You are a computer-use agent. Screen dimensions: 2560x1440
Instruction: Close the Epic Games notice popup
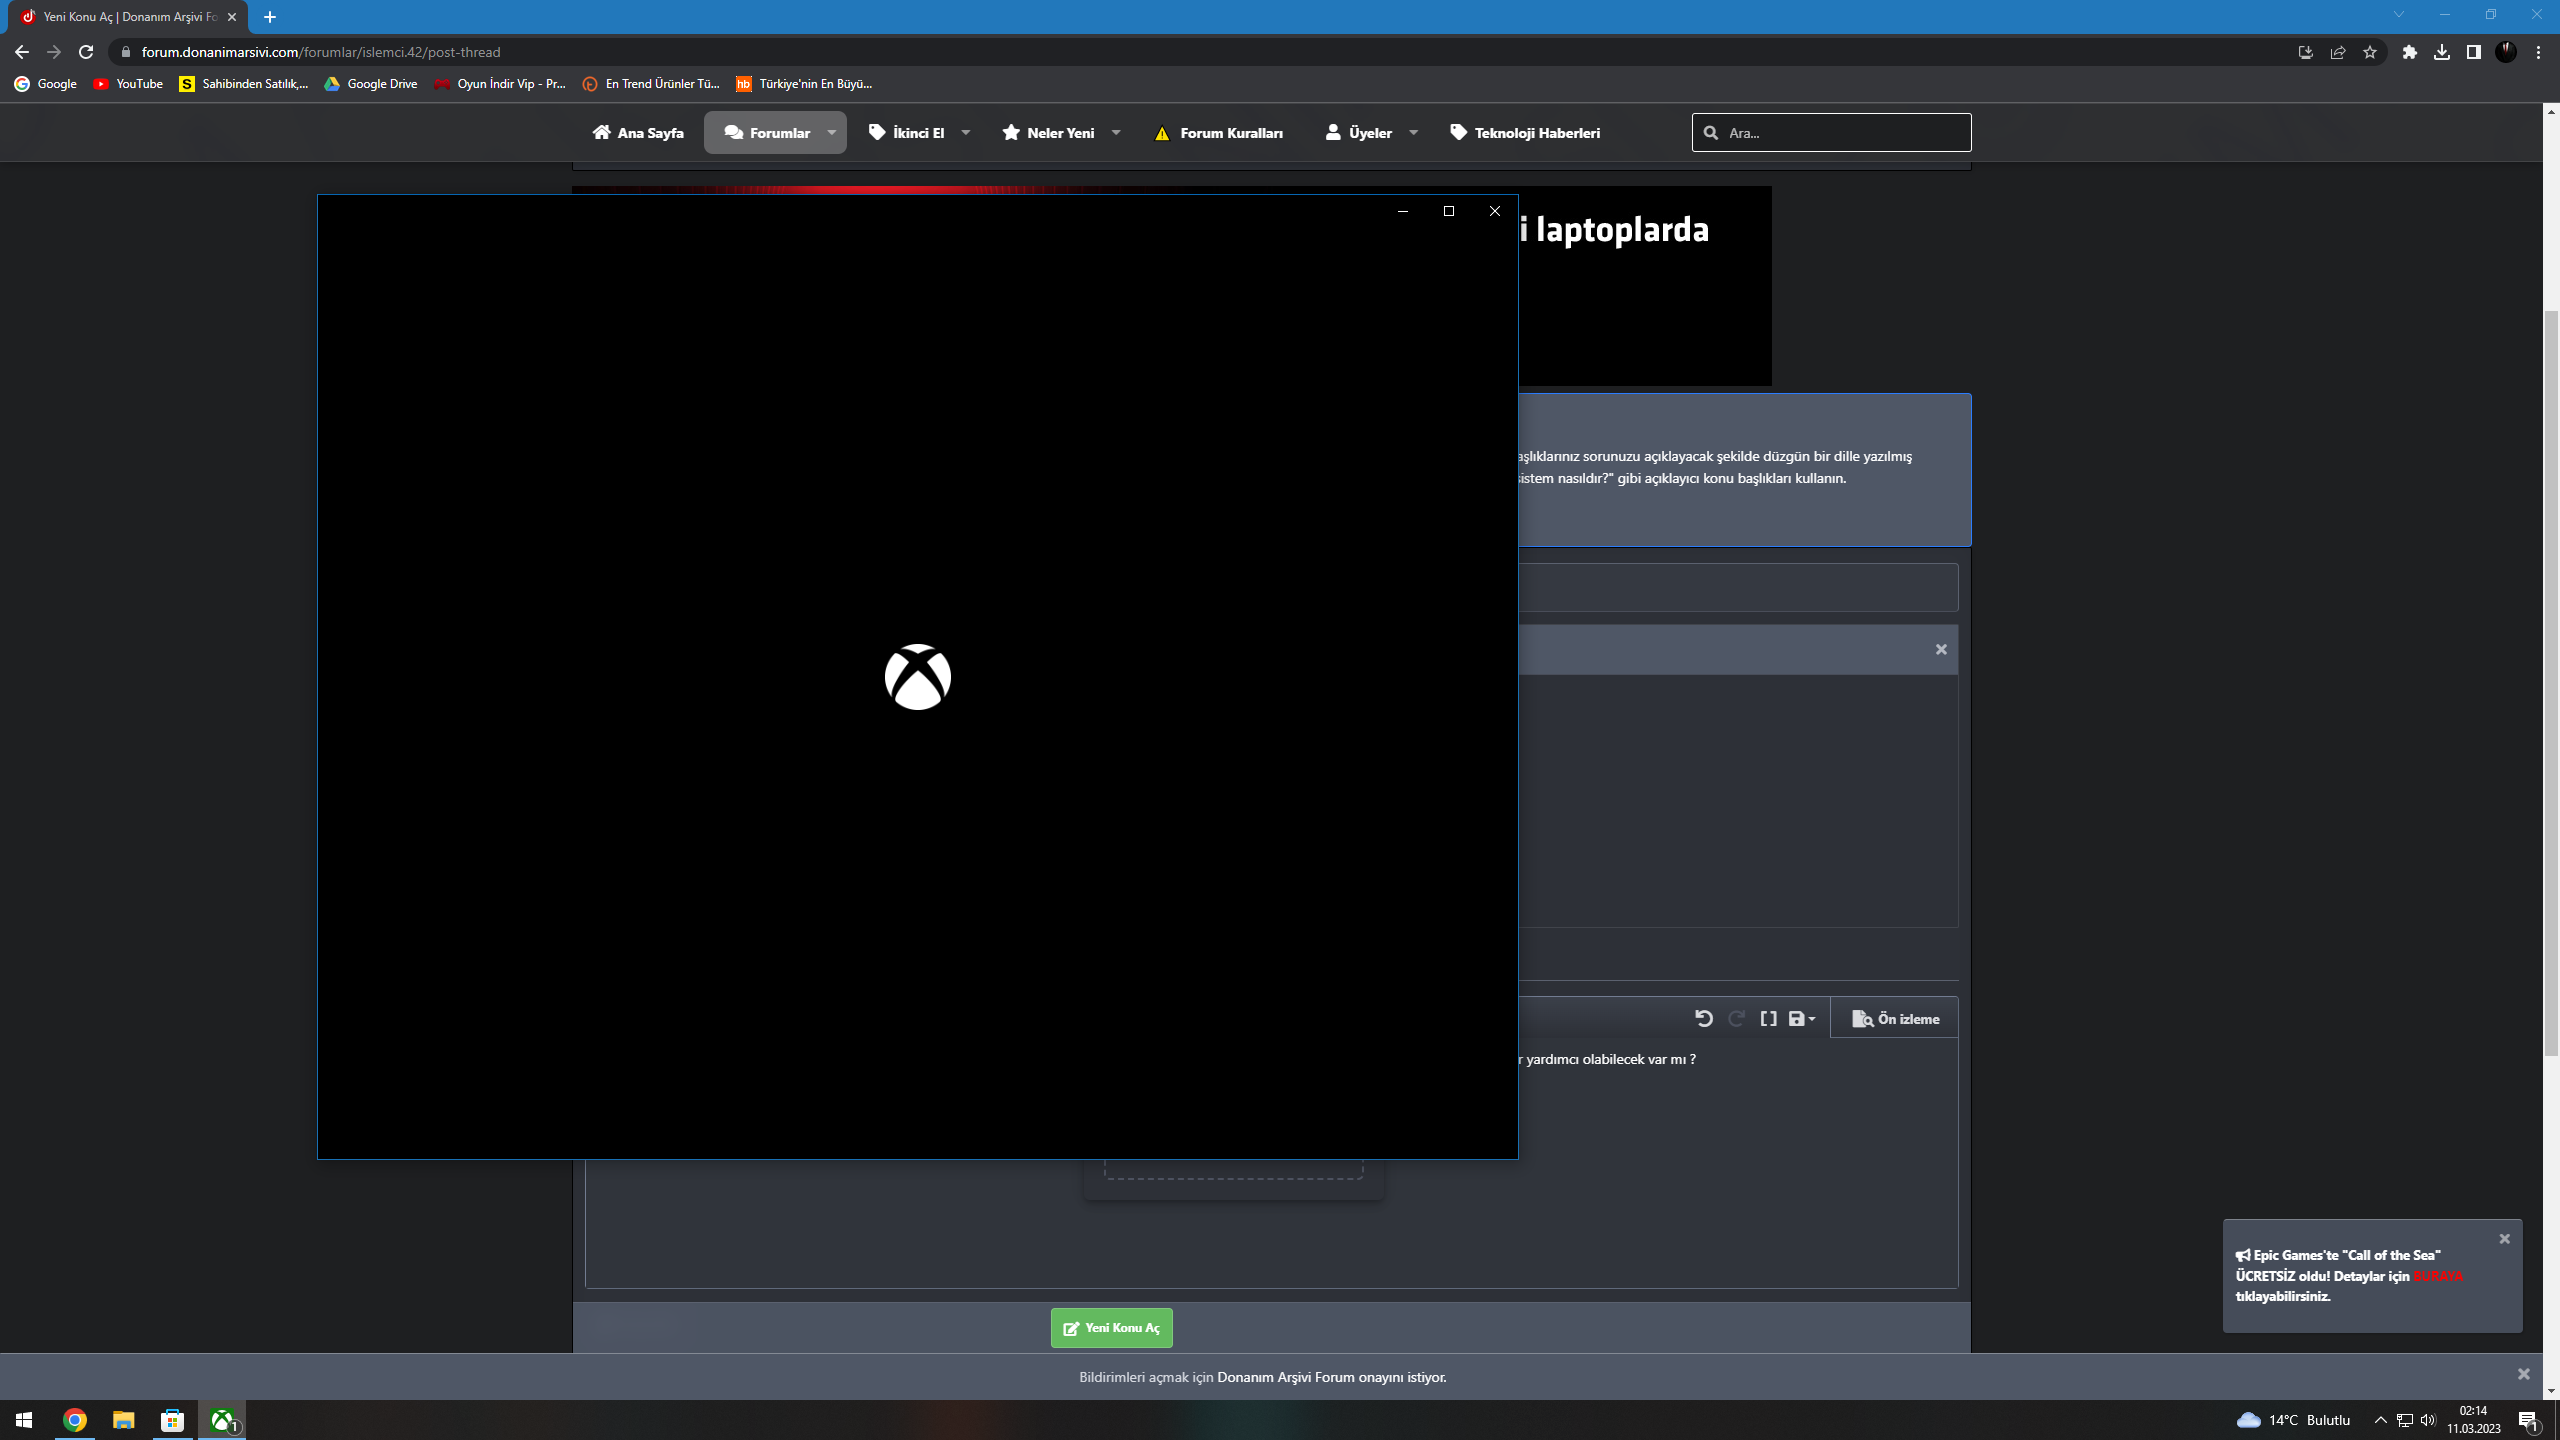pyautogui.click(x=2505, y=1238)
